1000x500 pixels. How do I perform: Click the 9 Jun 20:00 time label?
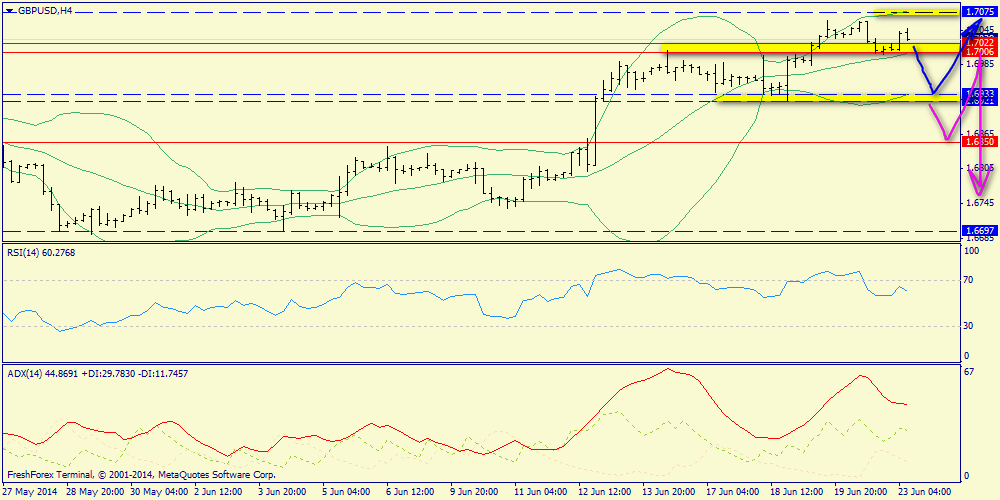tap(474, 492)
